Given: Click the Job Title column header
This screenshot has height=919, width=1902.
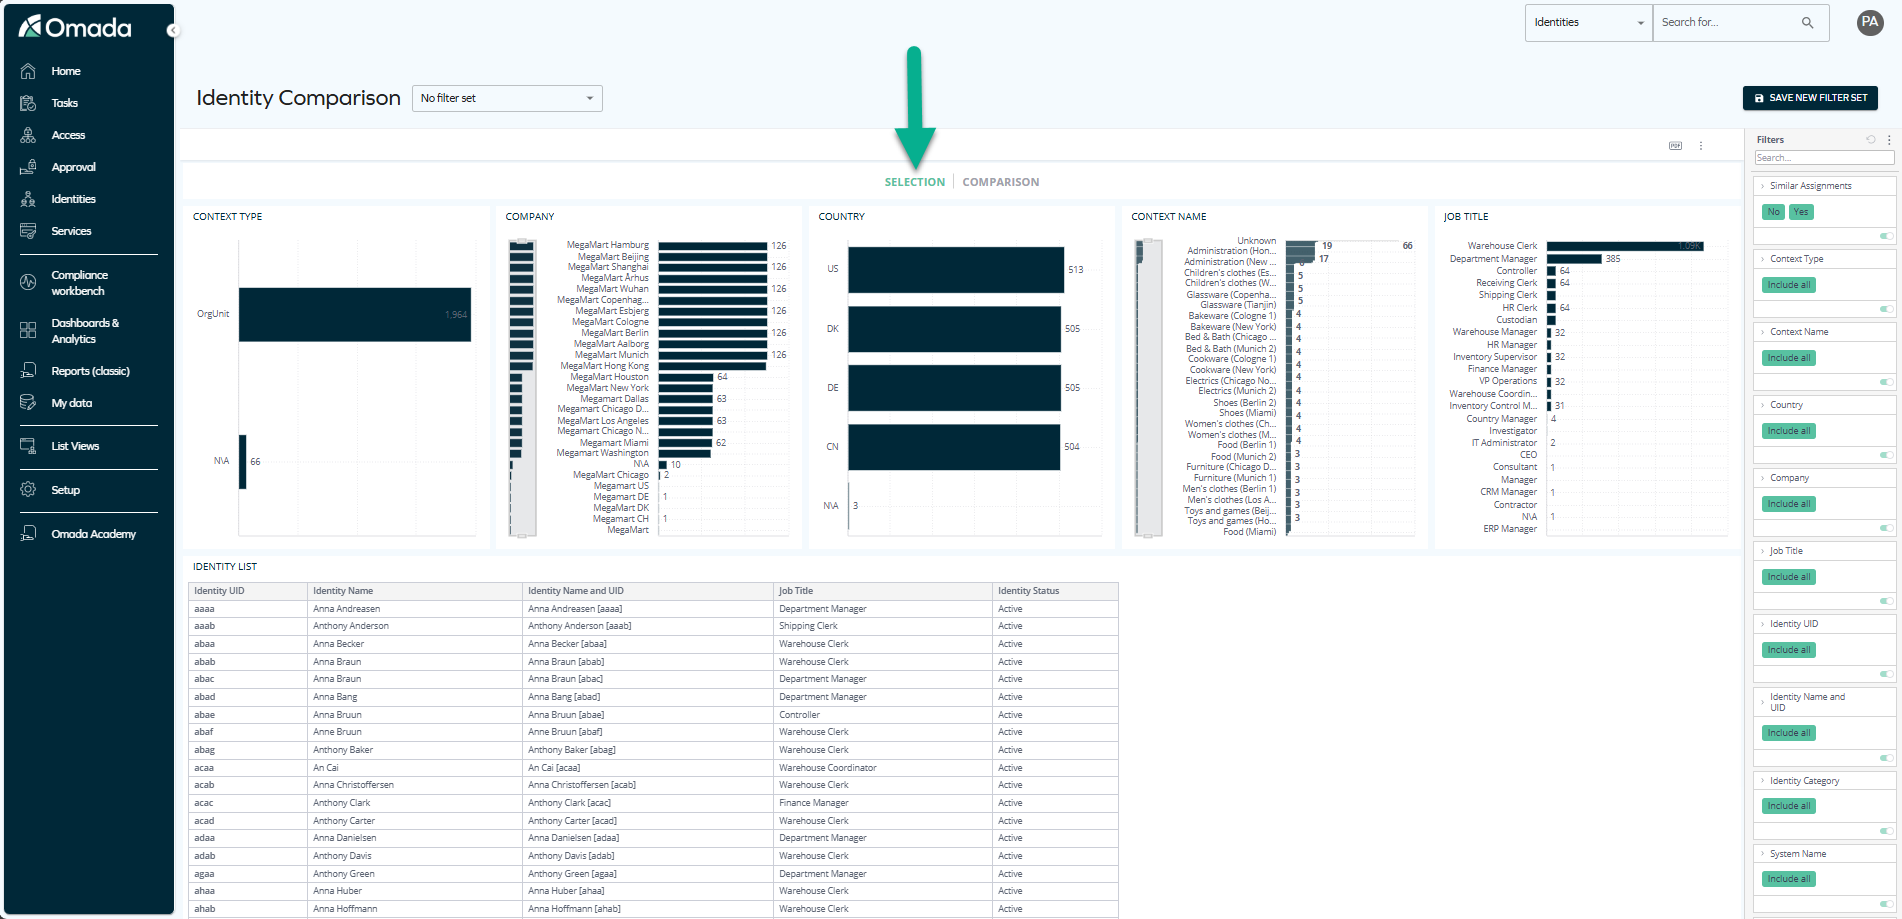Looking at the screenshot, I should click(883, 591).
